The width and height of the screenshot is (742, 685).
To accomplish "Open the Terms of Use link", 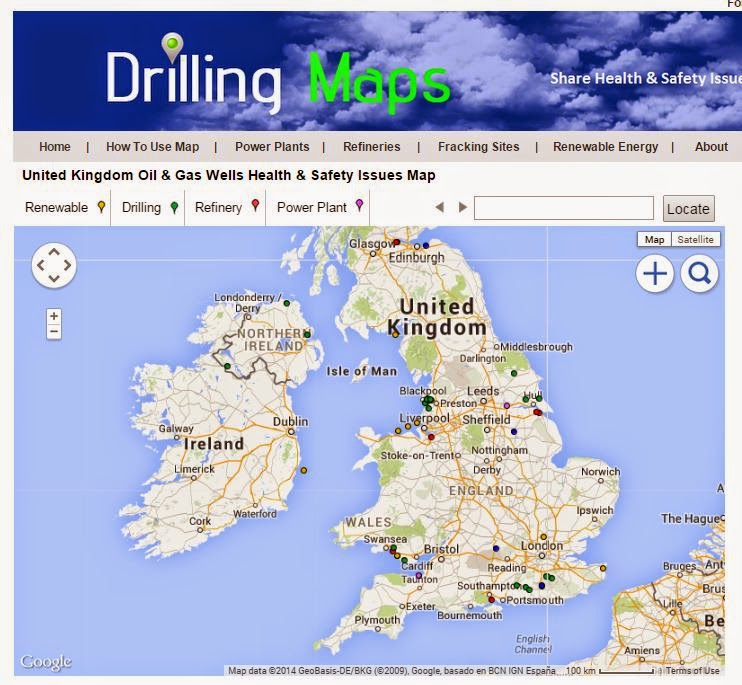I will (x=692, y=670).
